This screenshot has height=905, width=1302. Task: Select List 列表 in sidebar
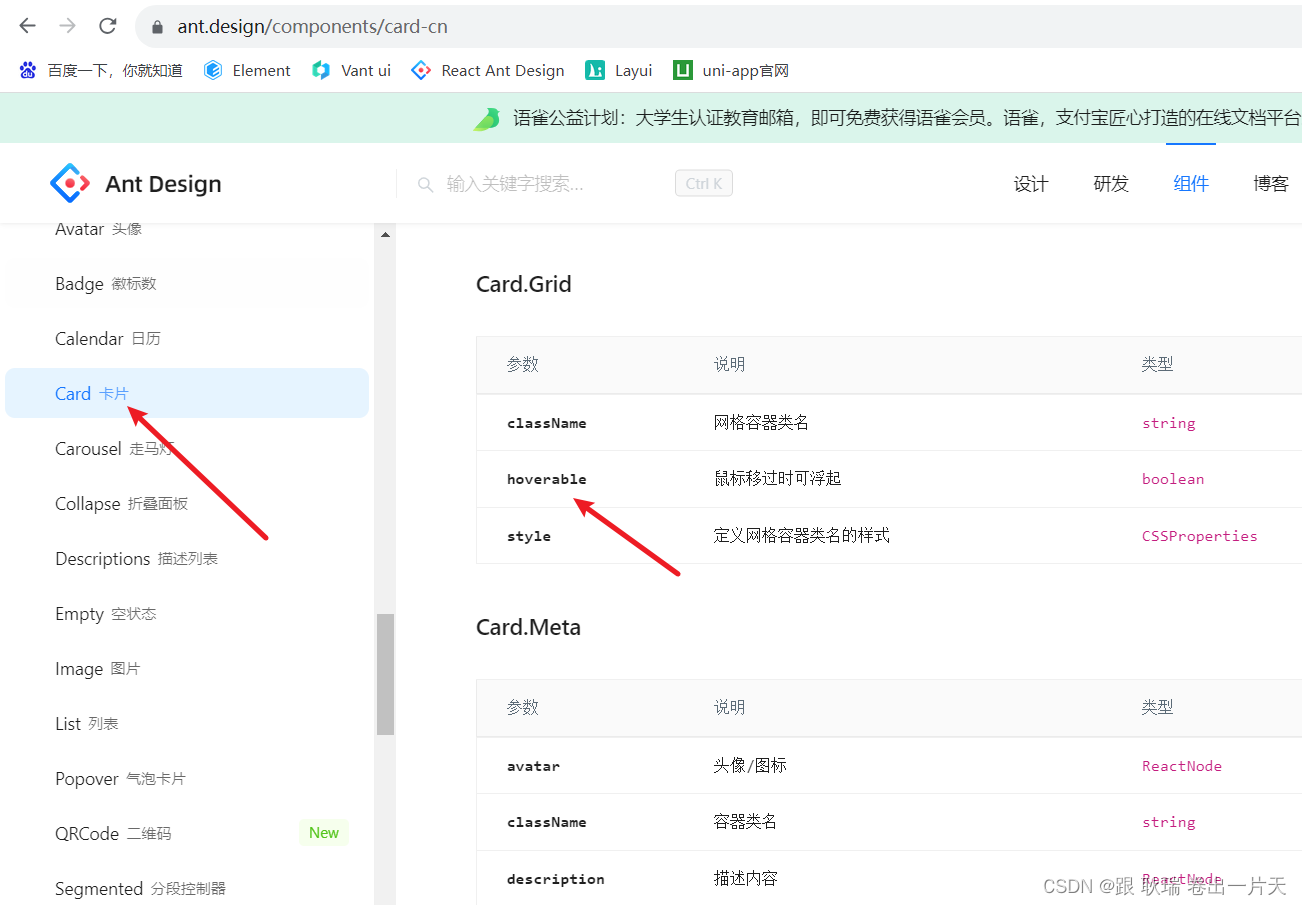[187, 724]
